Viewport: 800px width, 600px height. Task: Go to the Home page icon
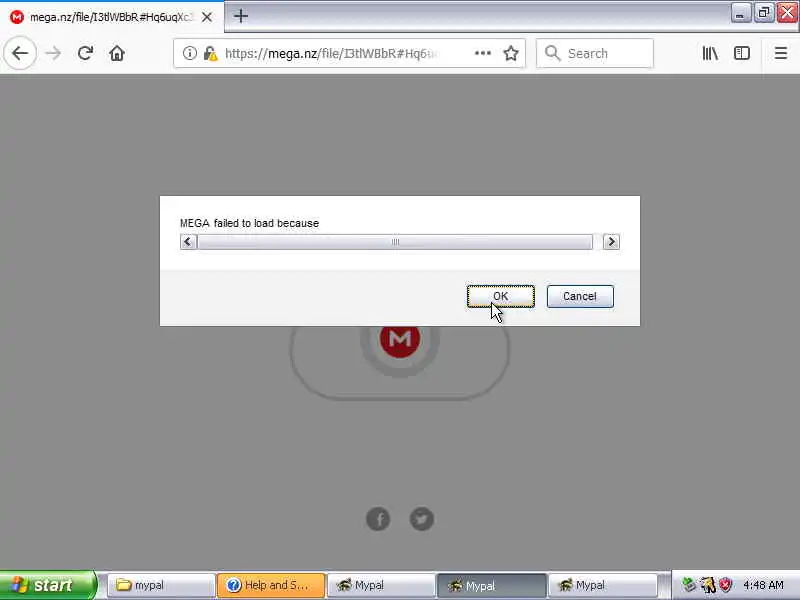[117, 53]
